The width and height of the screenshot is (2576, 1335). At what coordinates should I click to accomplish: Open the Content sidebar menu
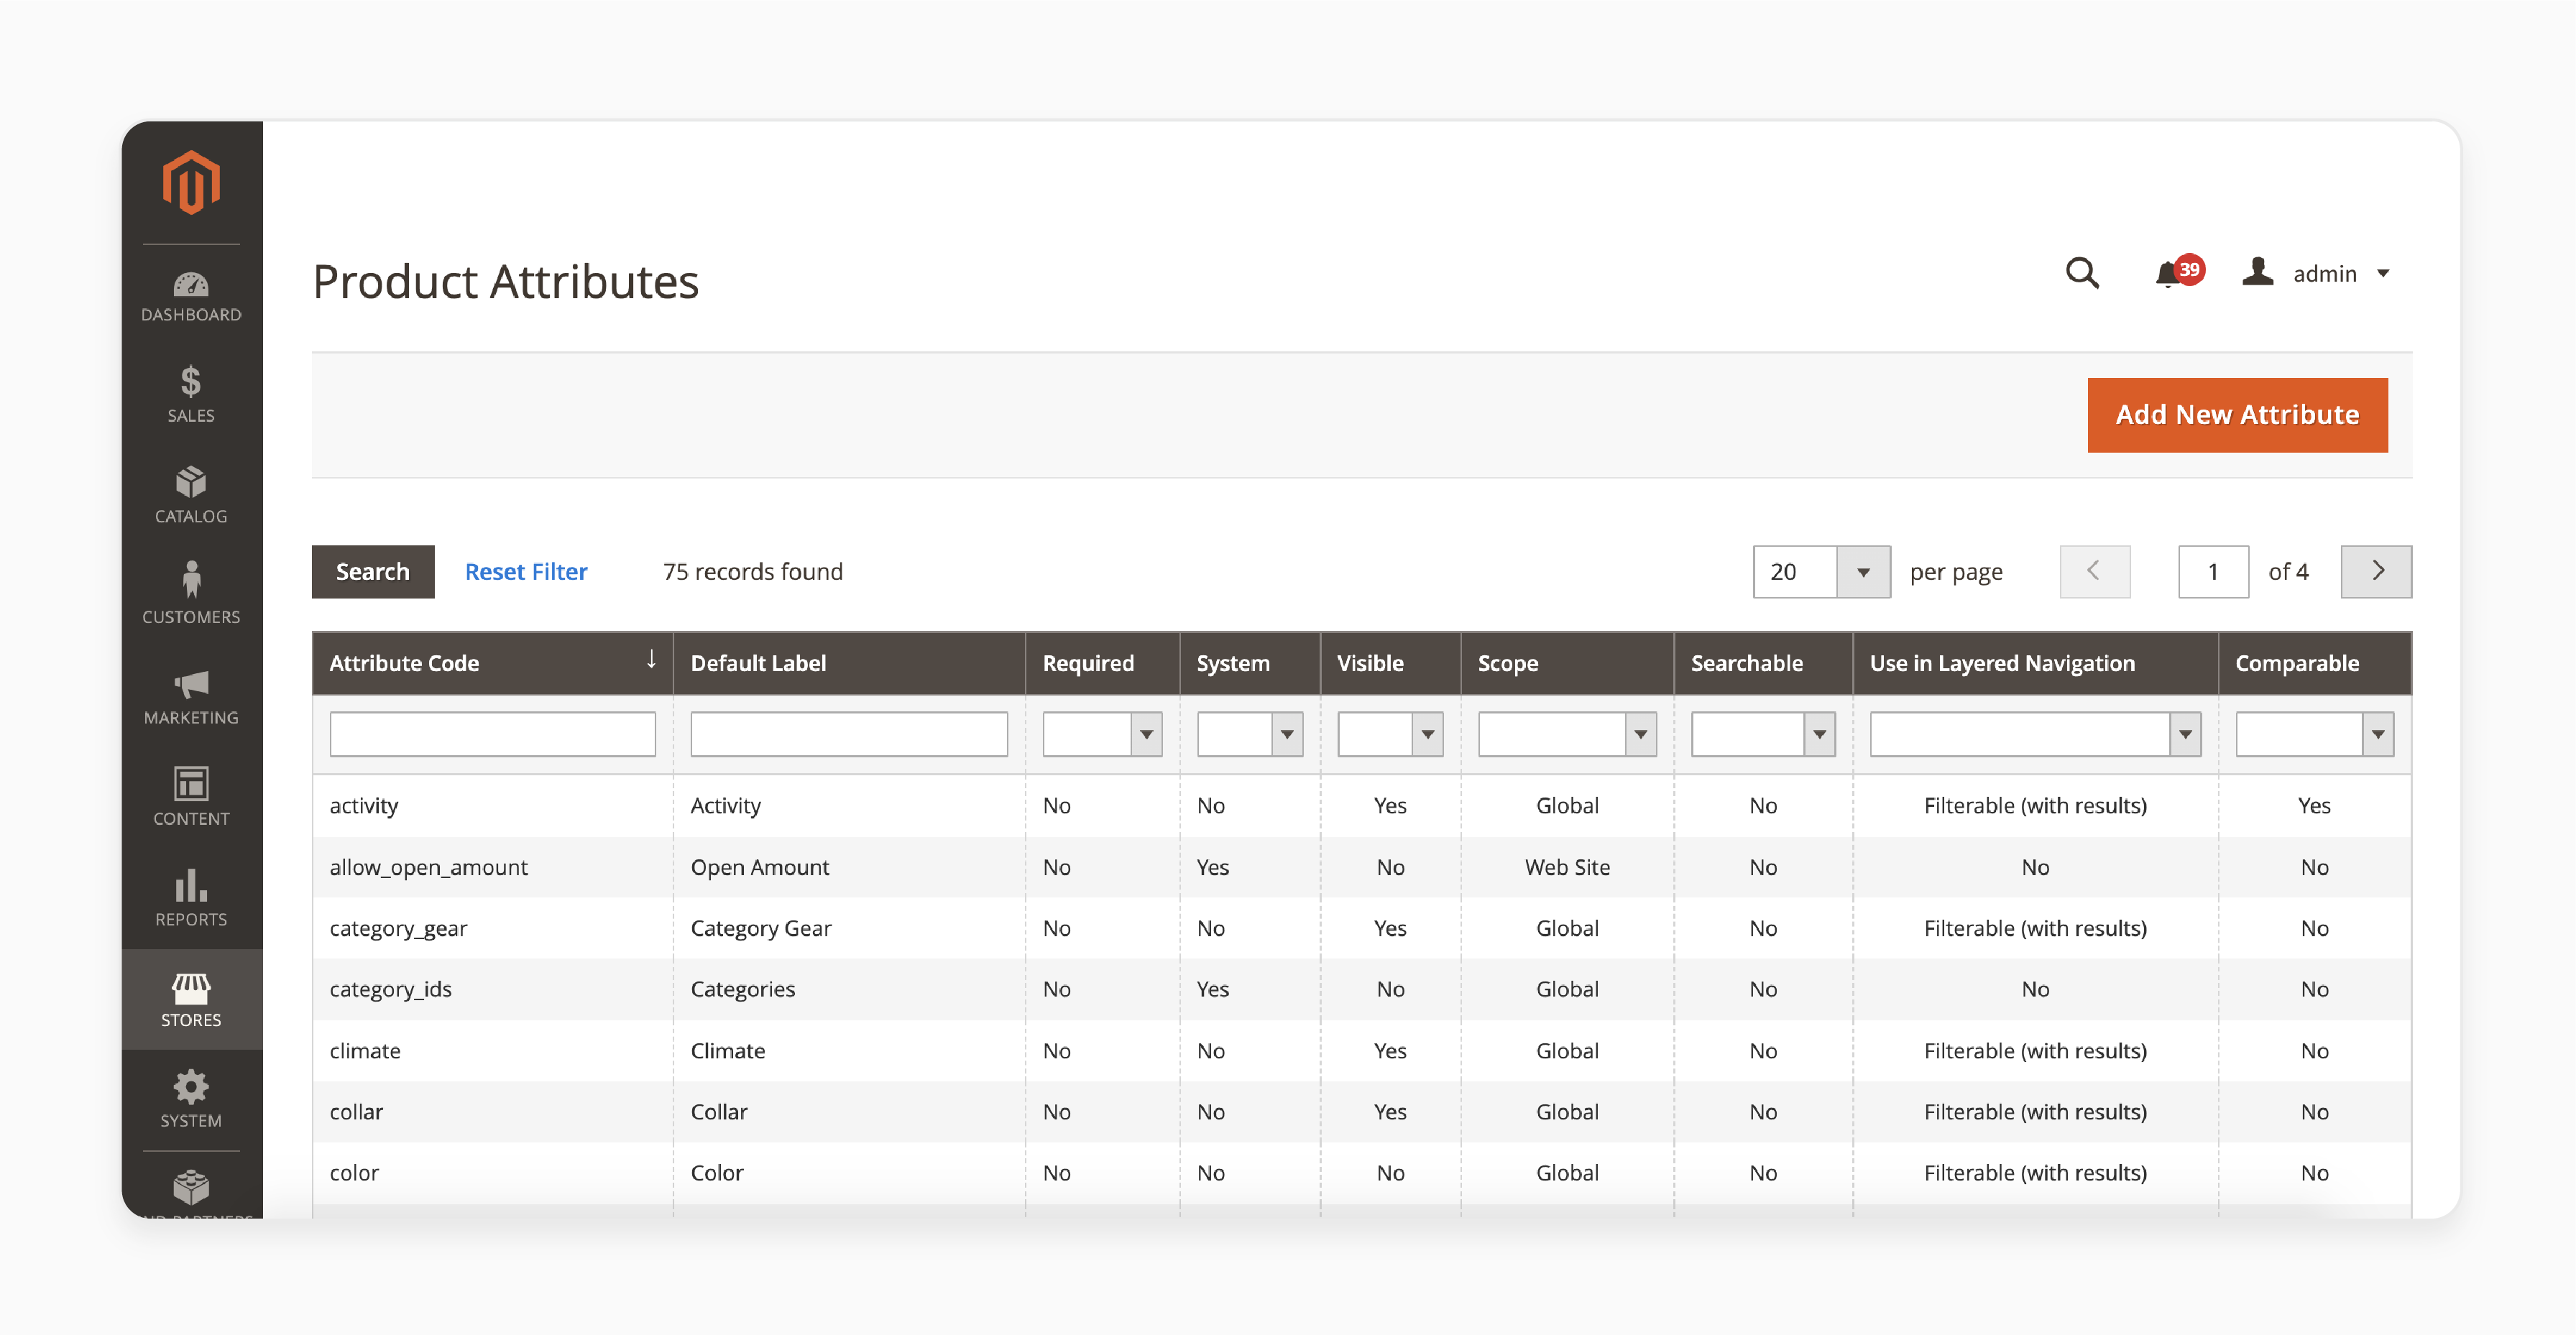191,798
